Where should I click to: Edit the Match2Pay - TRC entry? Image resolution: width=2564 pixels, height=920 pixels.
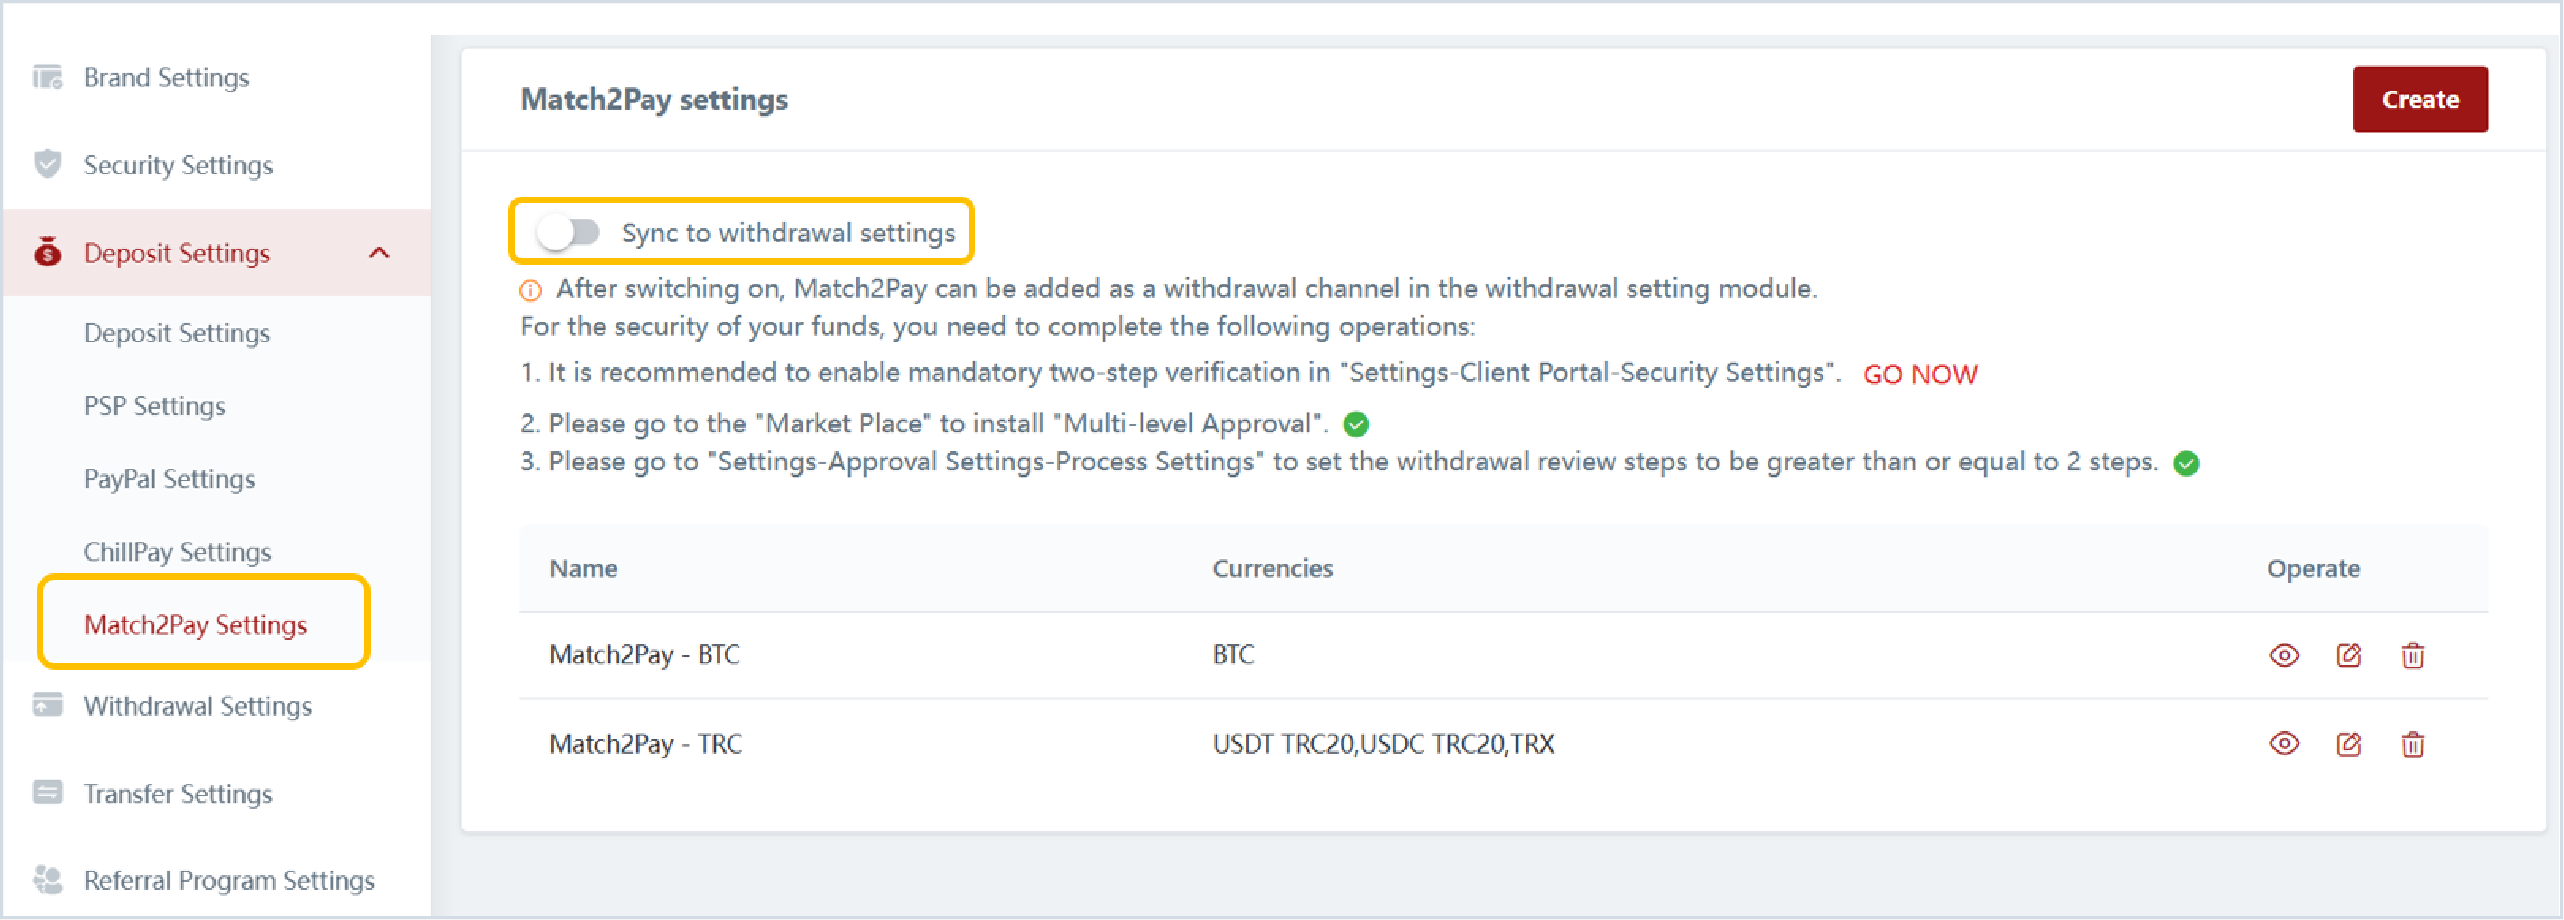[x=2348, y=744]
